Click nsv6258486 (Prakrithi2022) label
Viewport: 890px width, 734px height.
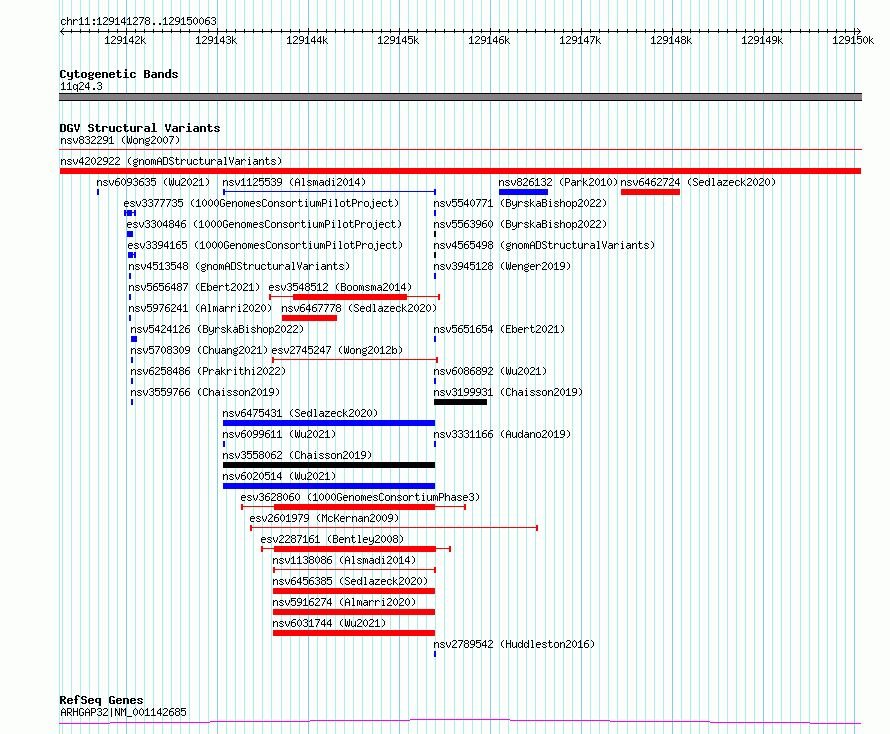208,371
